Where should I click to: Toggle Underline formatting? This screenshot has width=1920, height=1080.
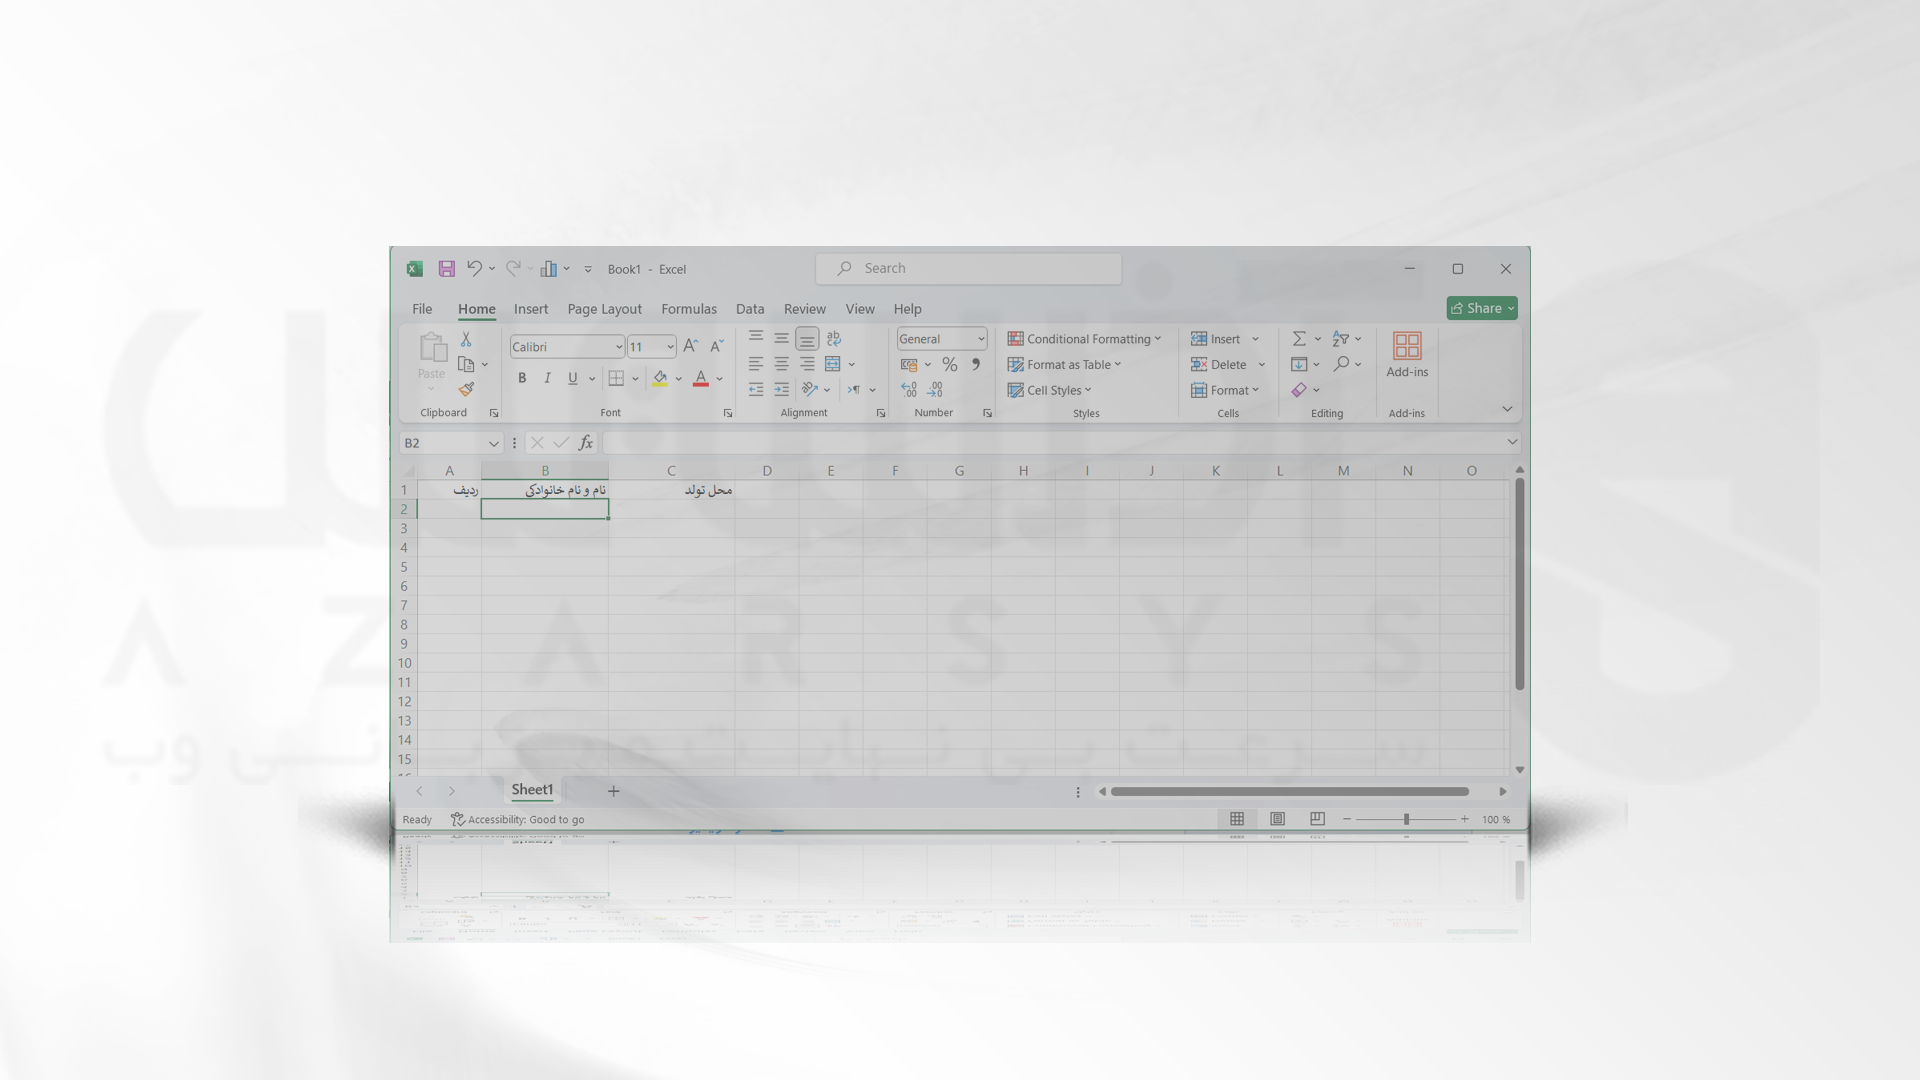(x=573, y=378)
